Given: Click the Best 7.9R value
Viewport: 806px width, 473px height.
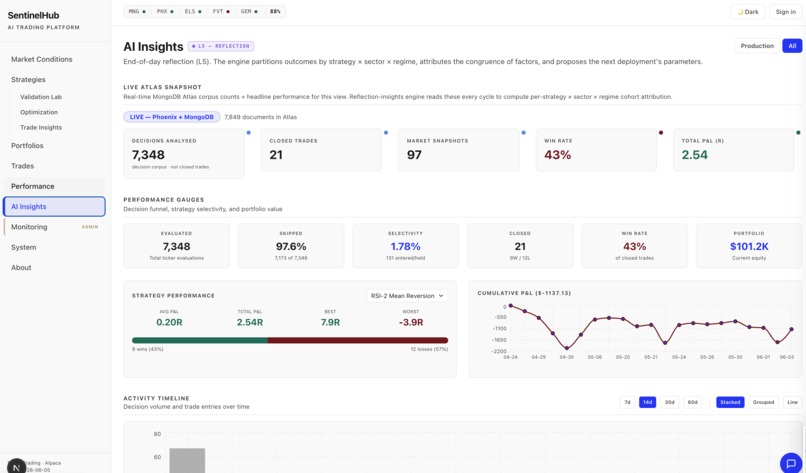Looking at the screenshot, I should click(330, 322).
